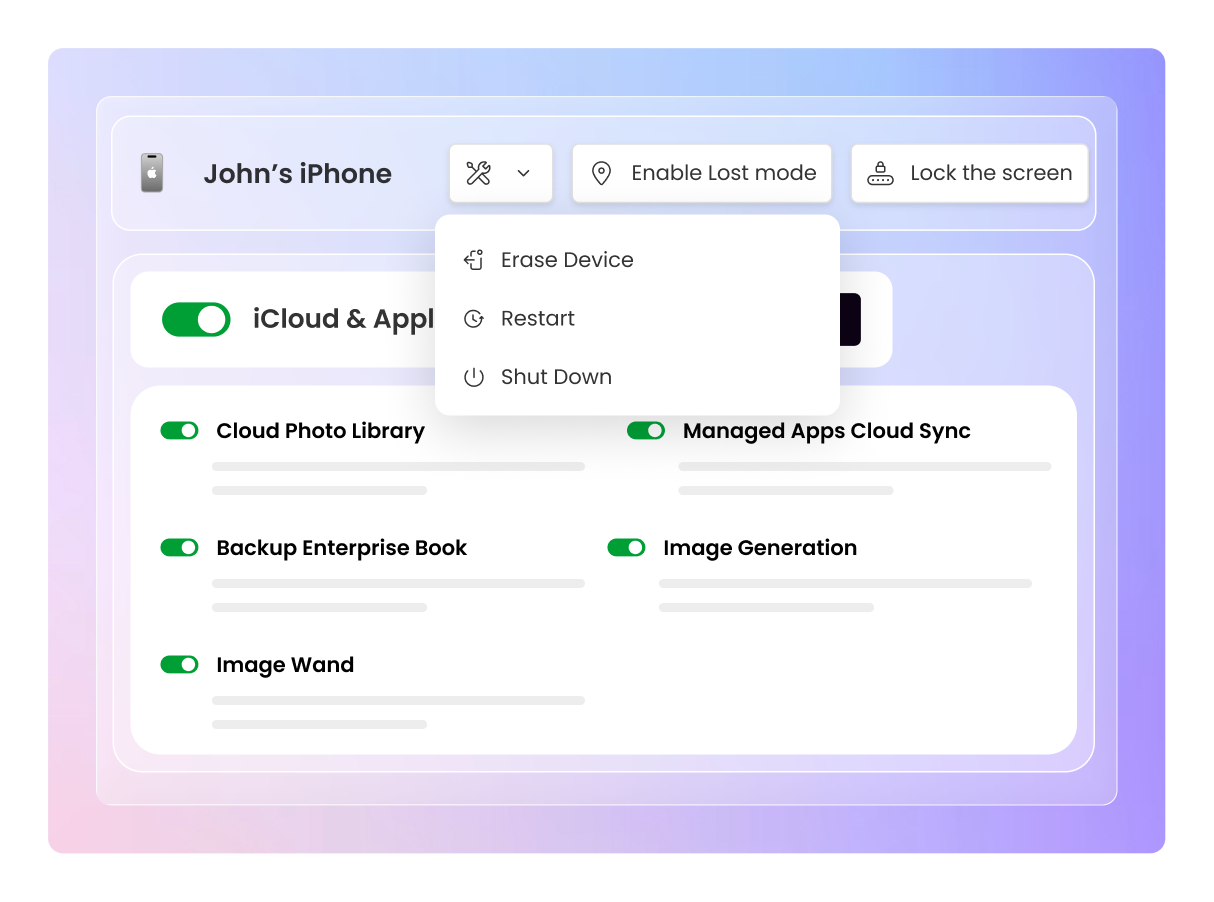The image size is (1214, 902).
Task: Select Erase Device from the menu
Action: [x=567, y=260]
